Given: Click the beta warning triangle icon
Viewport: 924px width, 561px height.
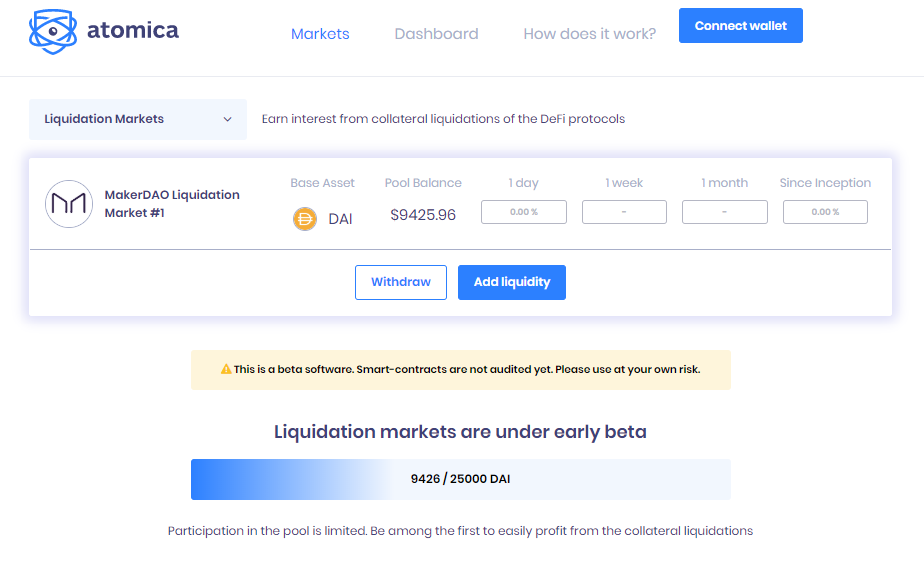Looking at the screenshot, I should [x=226, y=370].
